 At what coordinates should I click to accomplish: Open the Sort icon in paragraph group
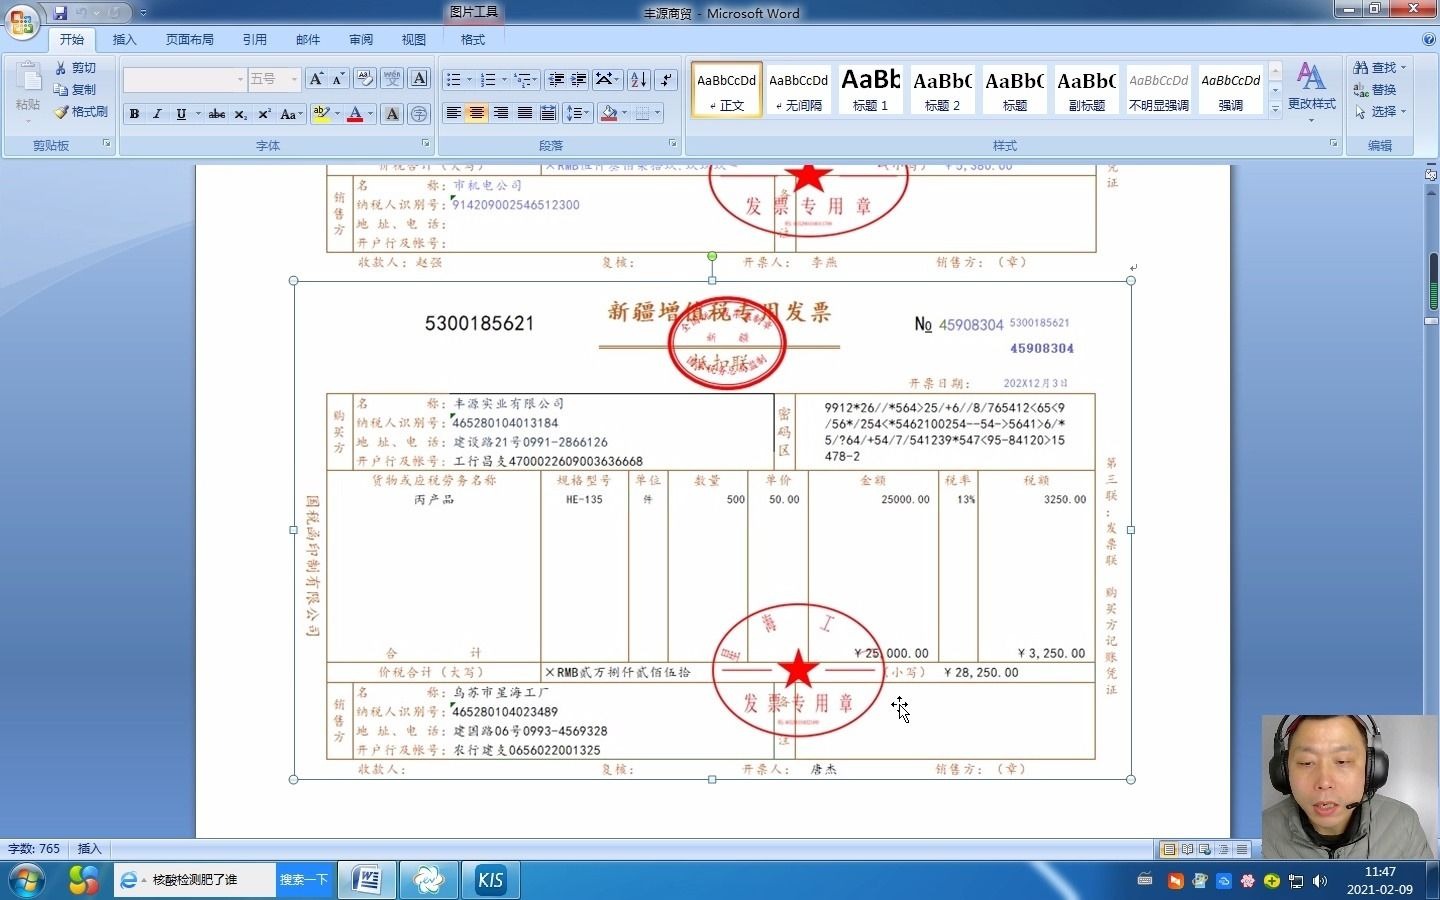[637, 79]
